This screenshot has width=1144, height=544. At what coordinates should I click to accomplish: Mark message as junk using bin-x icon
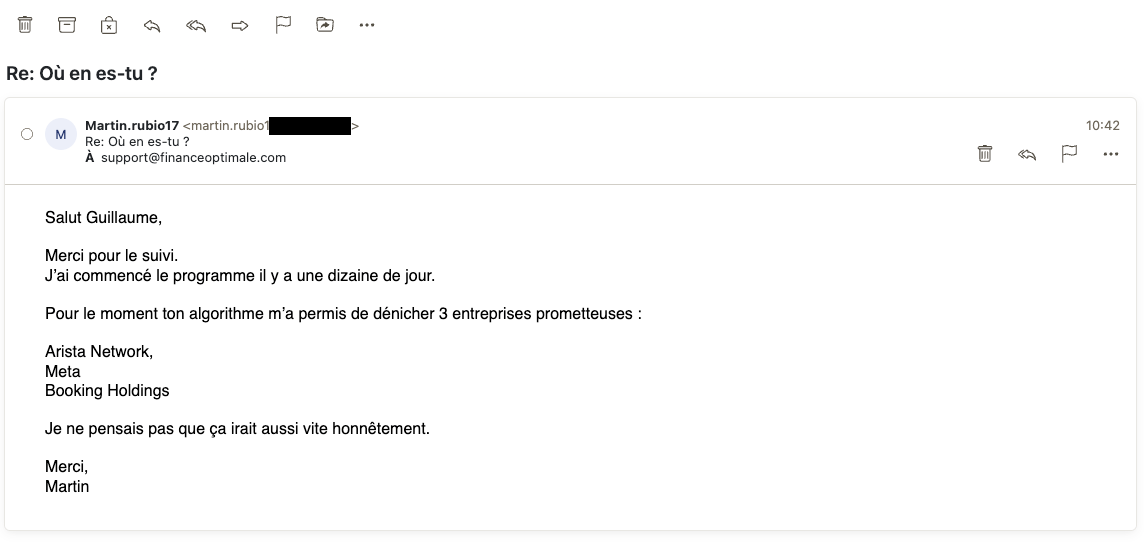pos(109,25)
